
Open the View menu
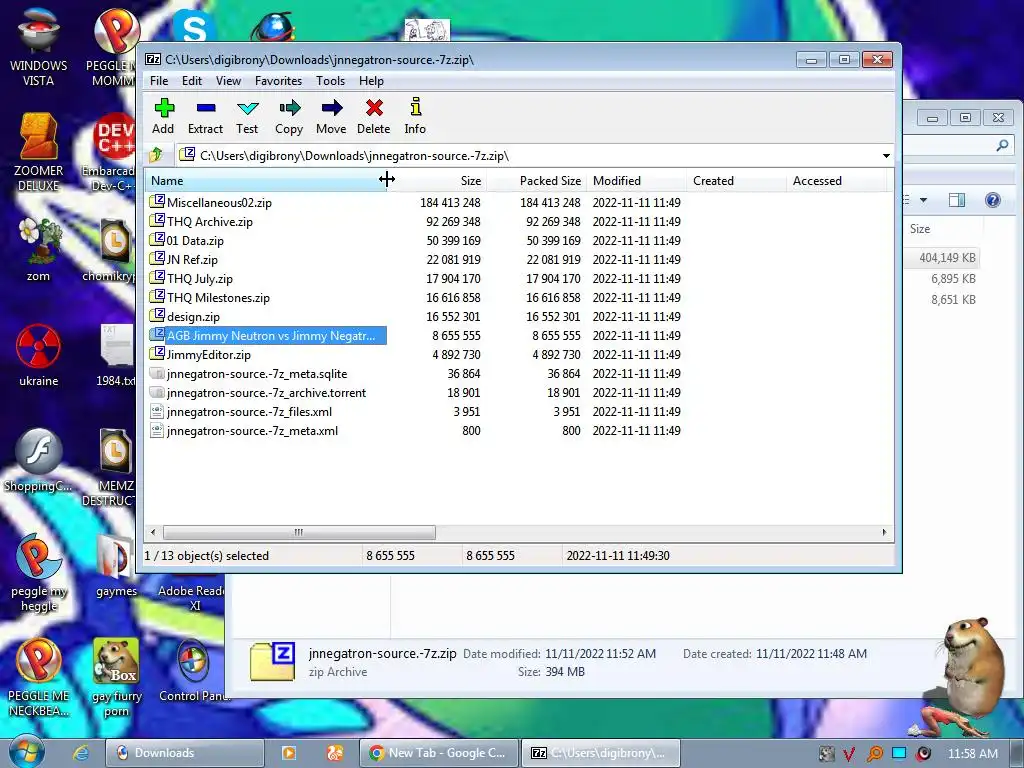pos(228,81)
